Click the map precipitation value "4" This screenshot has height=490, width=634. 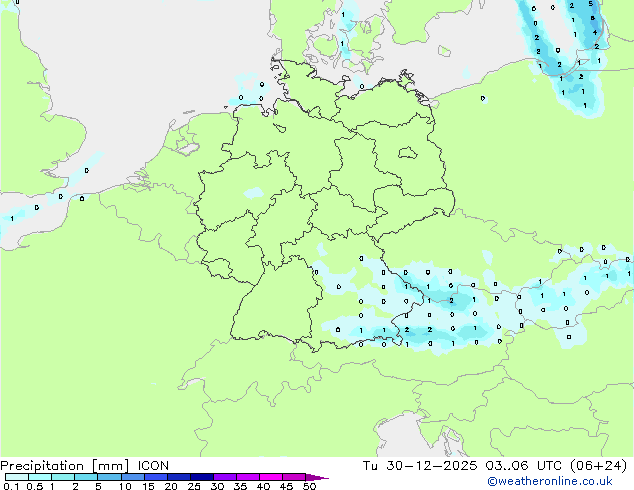[595, 32]
